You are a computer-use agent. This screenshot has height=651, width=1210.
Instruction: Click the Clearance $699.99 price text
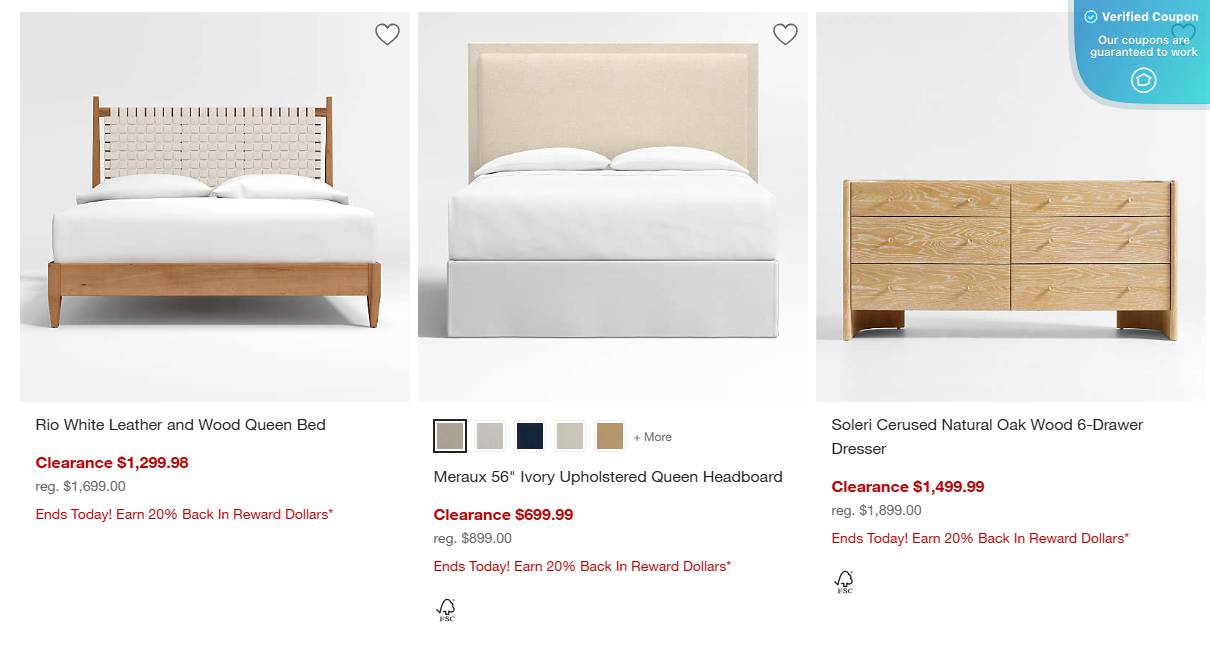pyautogui.click(x=503, y=514)
